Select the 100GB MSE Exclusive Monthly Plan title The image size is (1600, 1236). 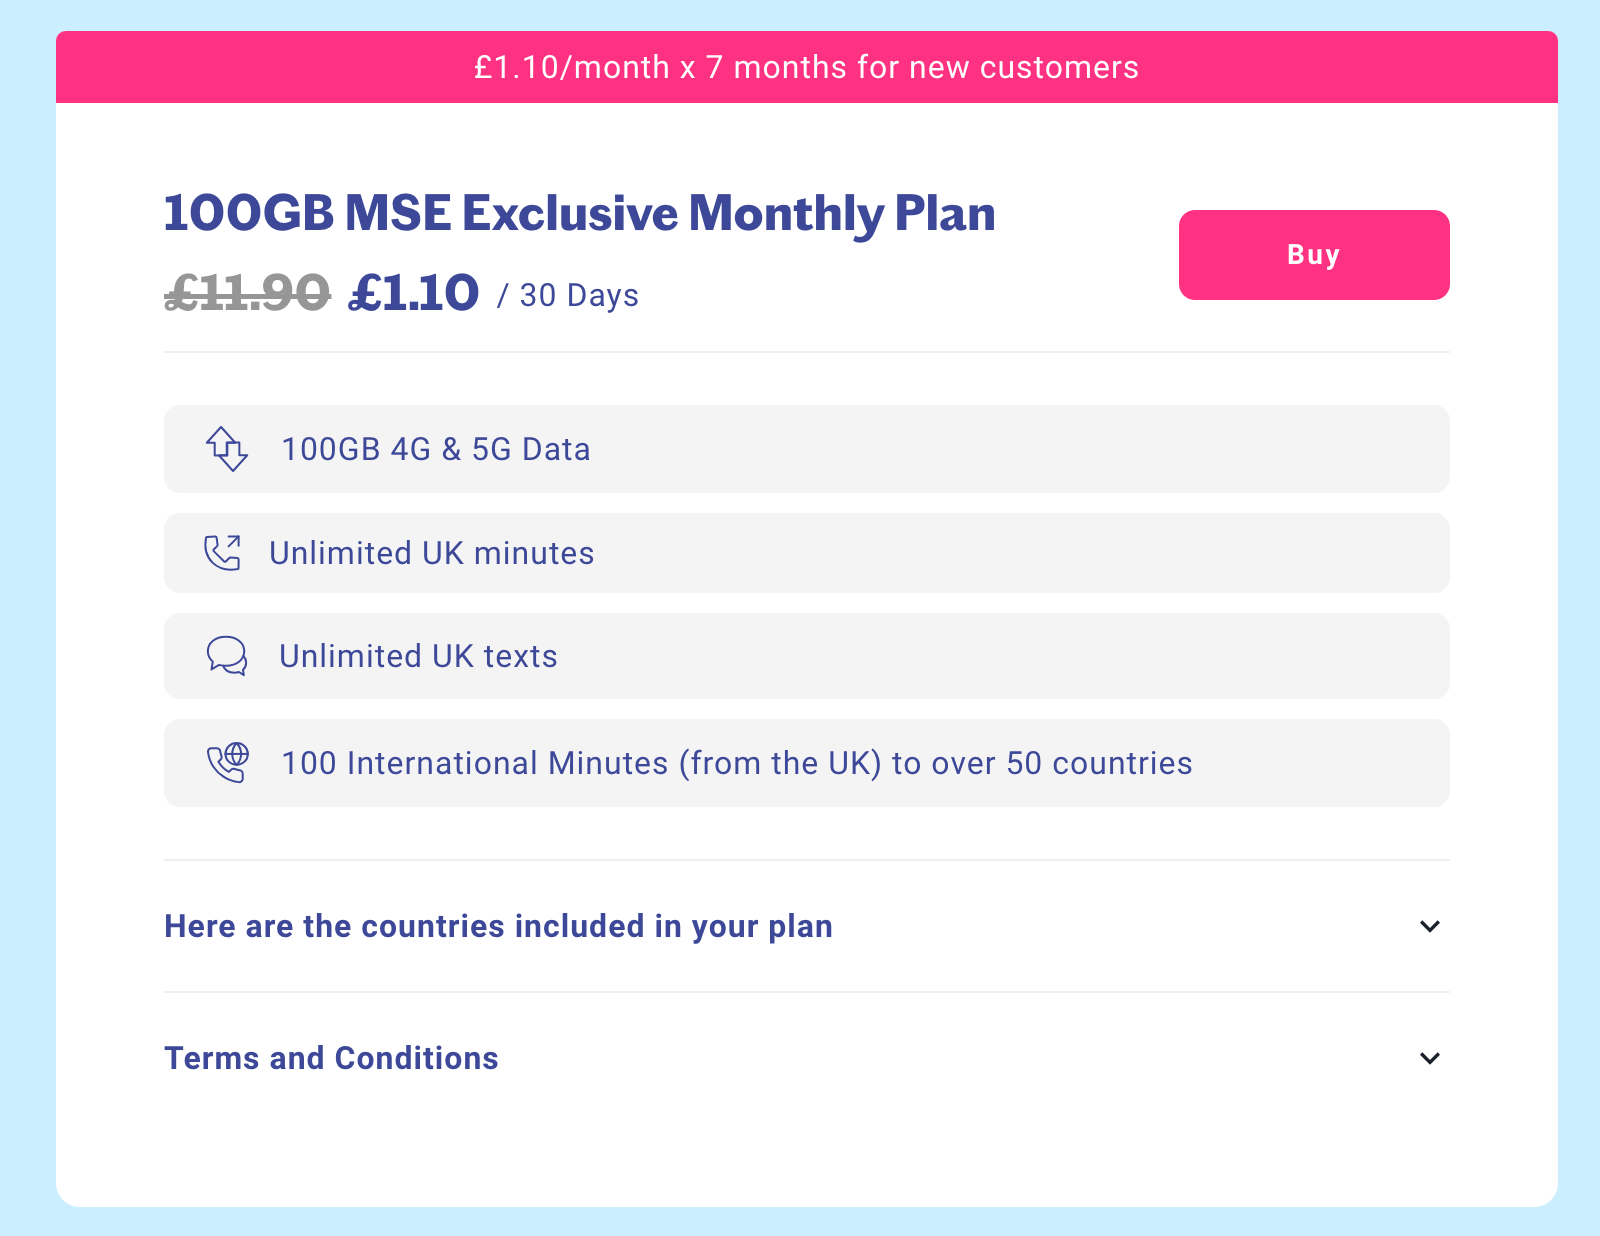[580, 213]
